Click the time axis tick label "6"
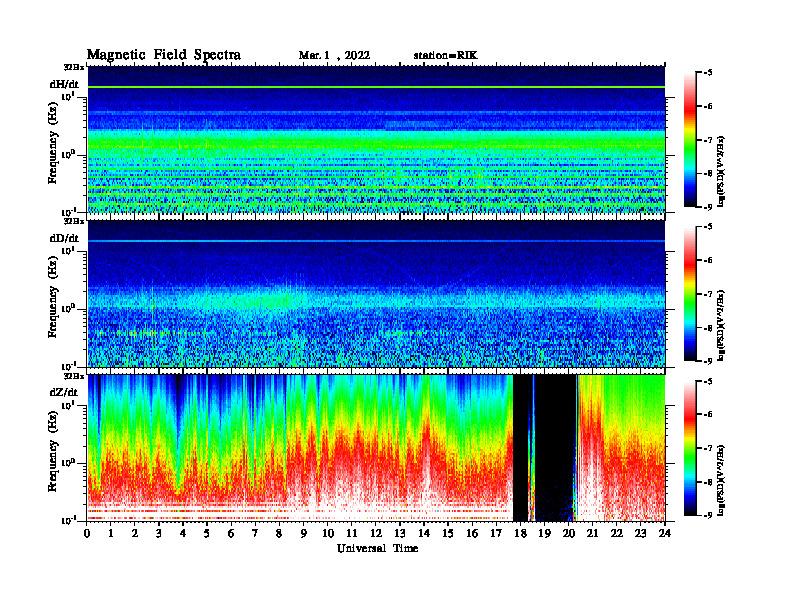The width and height of the screenshot is (792, 612). tap(231, 533)
